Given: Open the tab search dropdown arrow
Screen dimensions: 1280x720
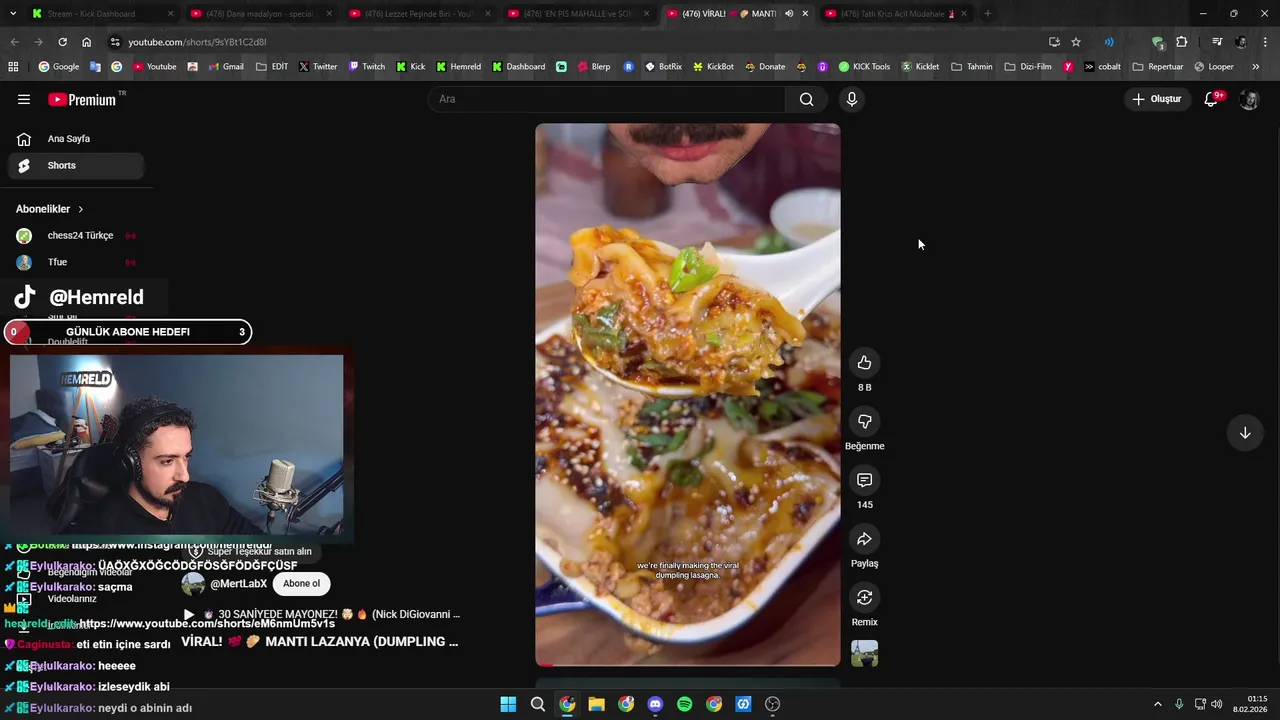Looking at the screenshot, I should click(x=13, y=14).
